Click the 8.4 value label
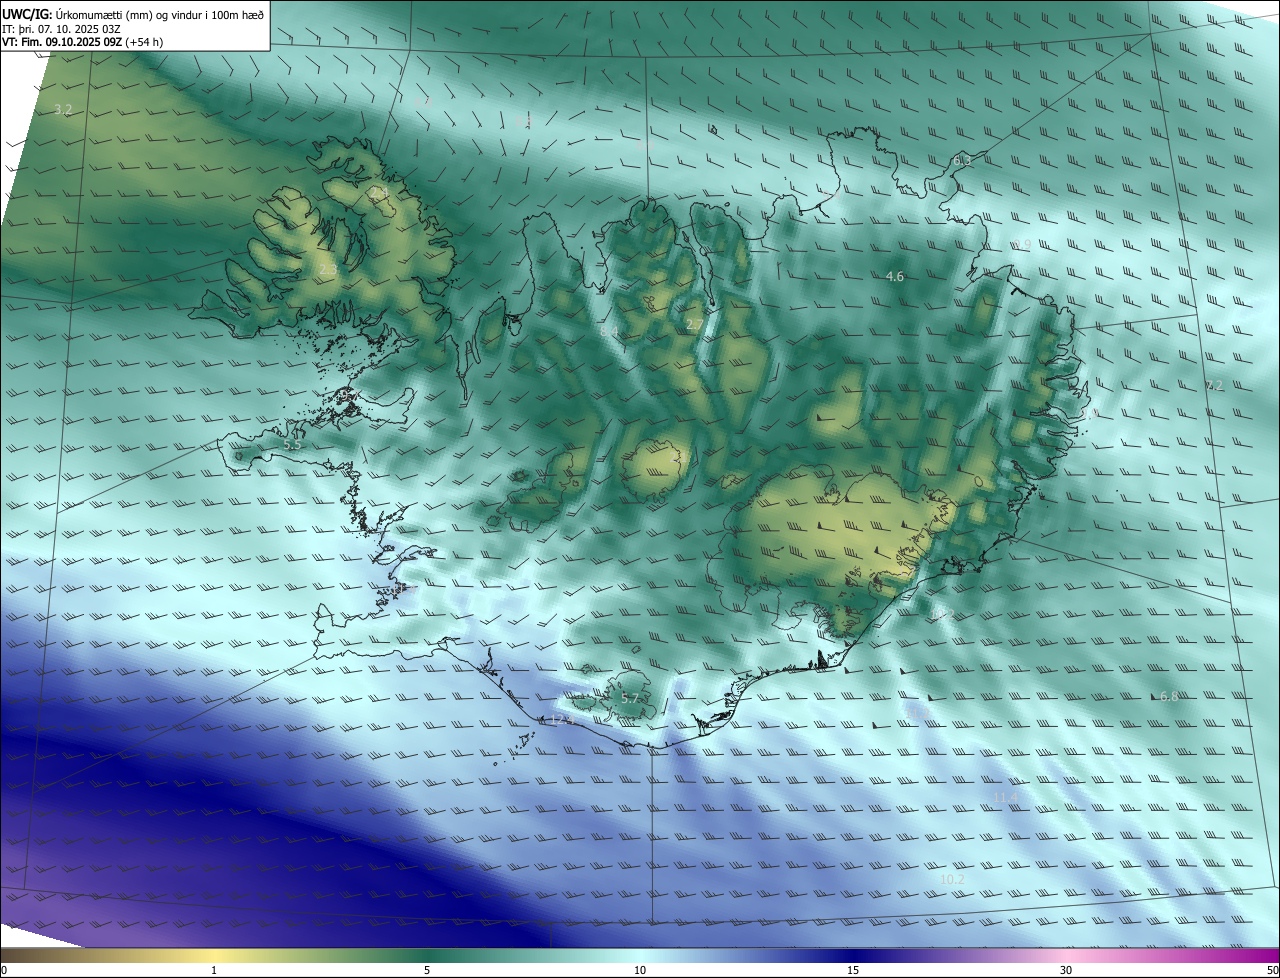This screenshot has width=1280, height=978. (609, 331)
